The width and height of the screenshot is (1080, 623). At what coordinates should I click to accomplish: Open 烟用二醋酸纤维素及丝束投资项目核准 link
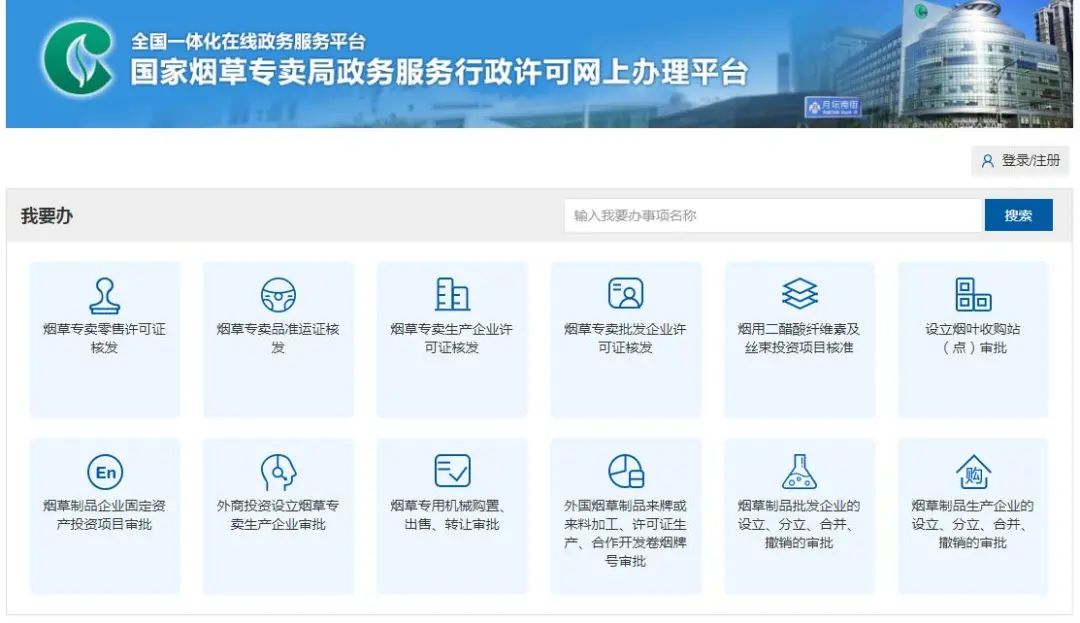pos(799,338)
